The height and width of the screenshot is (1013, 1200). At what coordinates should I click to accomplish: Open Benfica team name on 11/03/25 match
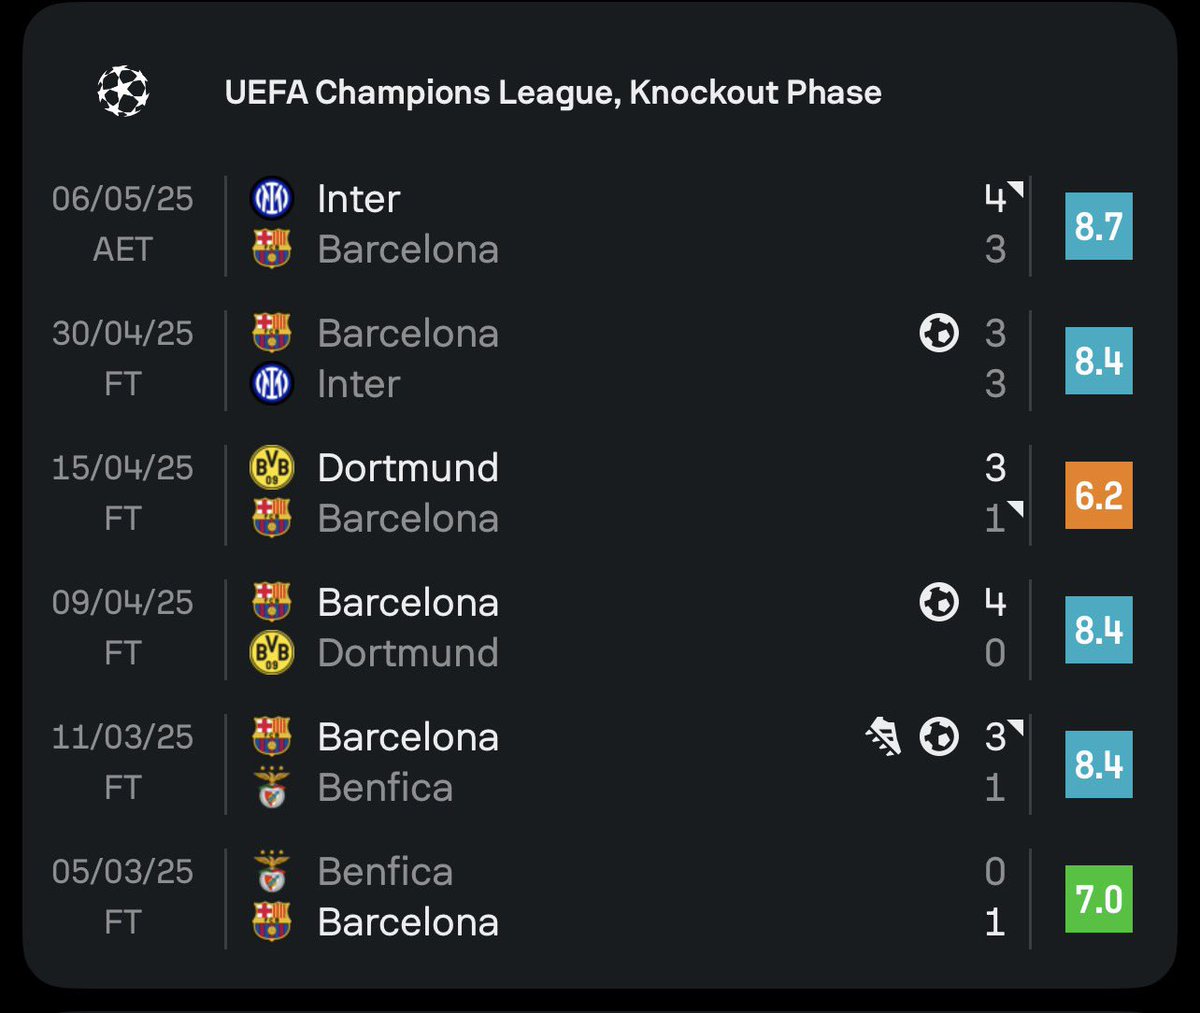pyautogui.click(x=385, y=788)
